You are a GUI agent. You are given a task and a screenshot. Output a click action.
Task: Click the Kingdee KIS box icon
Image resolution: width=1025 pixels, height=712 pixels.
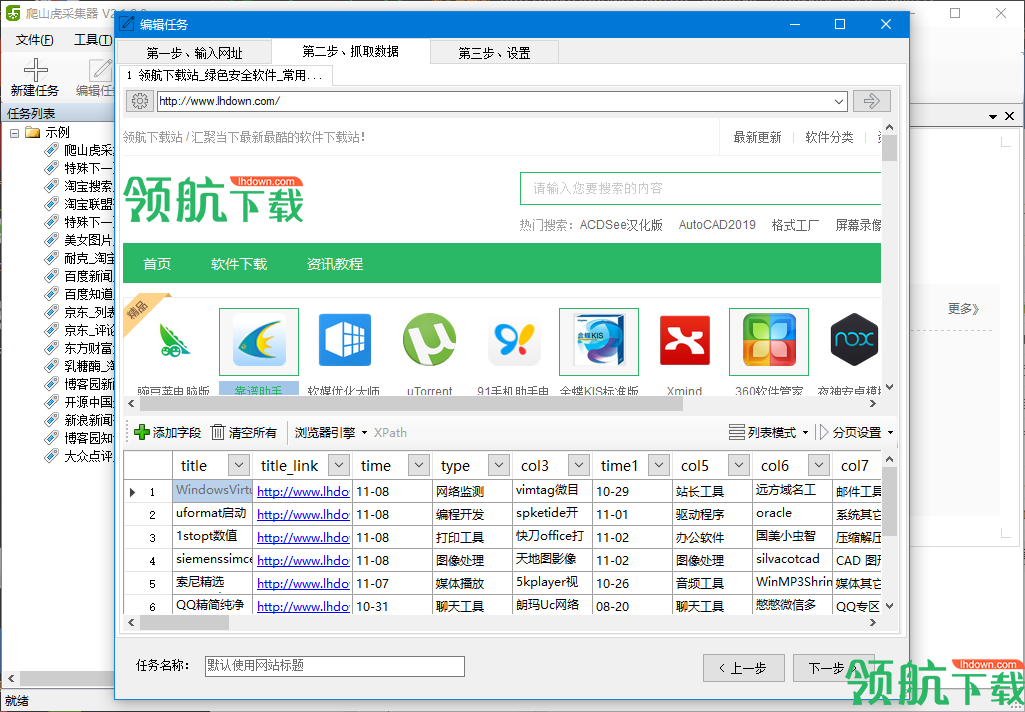(599, 341)
